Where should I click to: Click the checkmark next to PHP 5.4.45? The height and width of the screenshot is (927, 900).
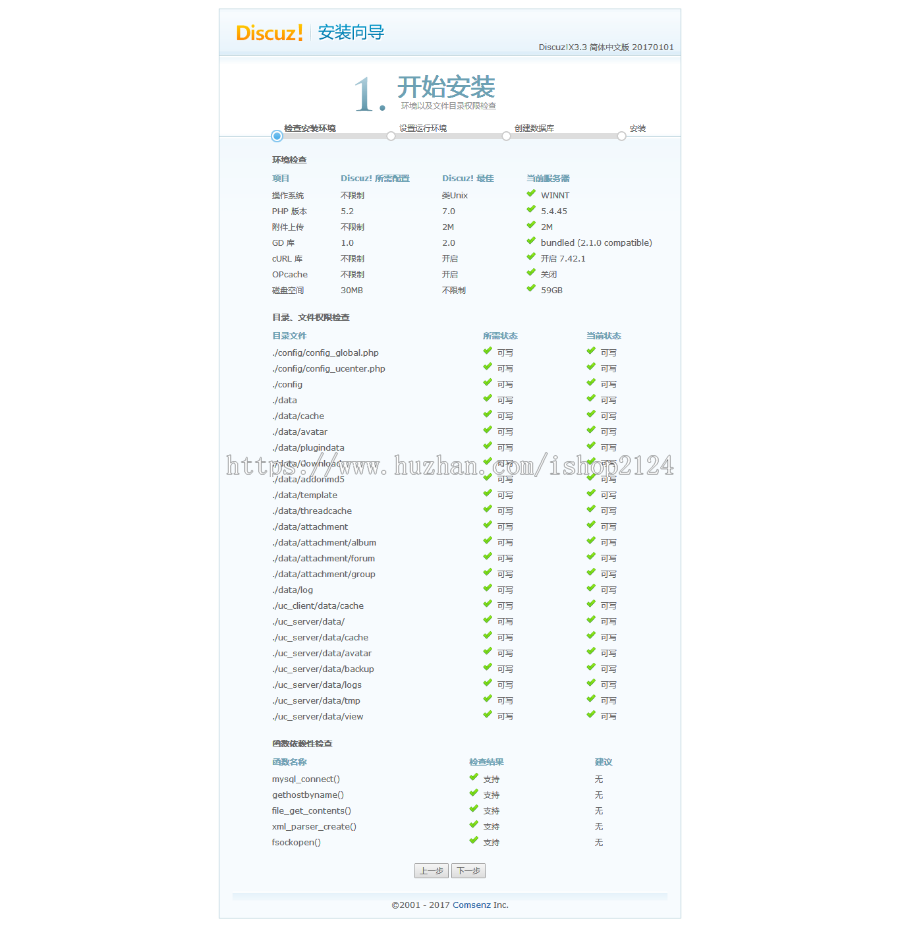[x=531, y=210]
